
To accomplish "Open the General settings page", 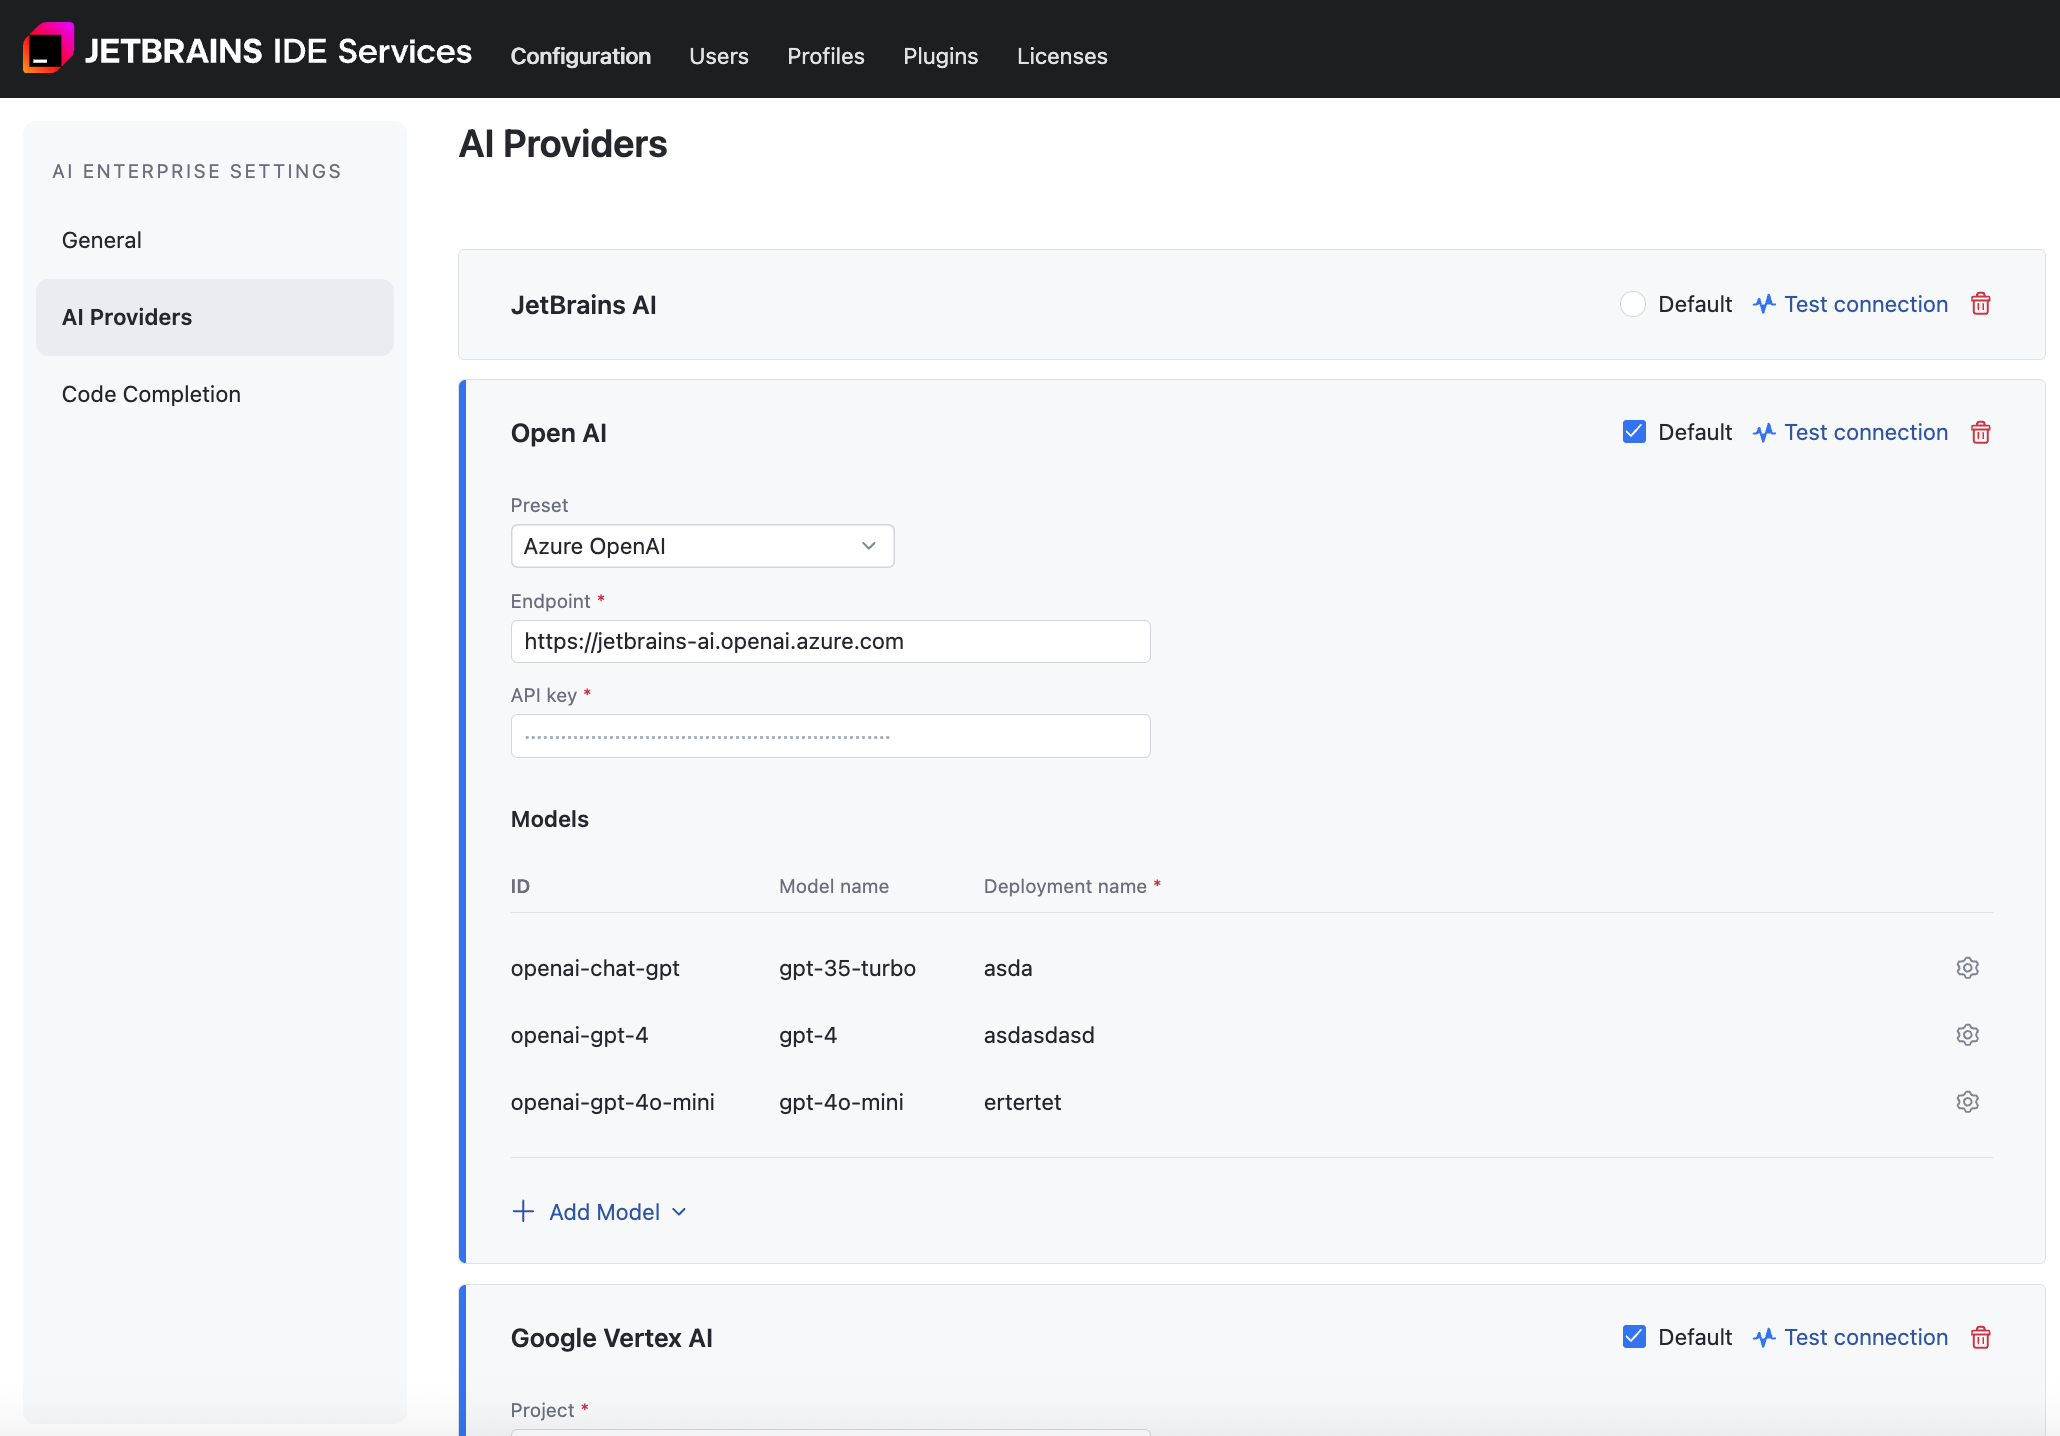I will pyautogui.click(x=101, y=240).
